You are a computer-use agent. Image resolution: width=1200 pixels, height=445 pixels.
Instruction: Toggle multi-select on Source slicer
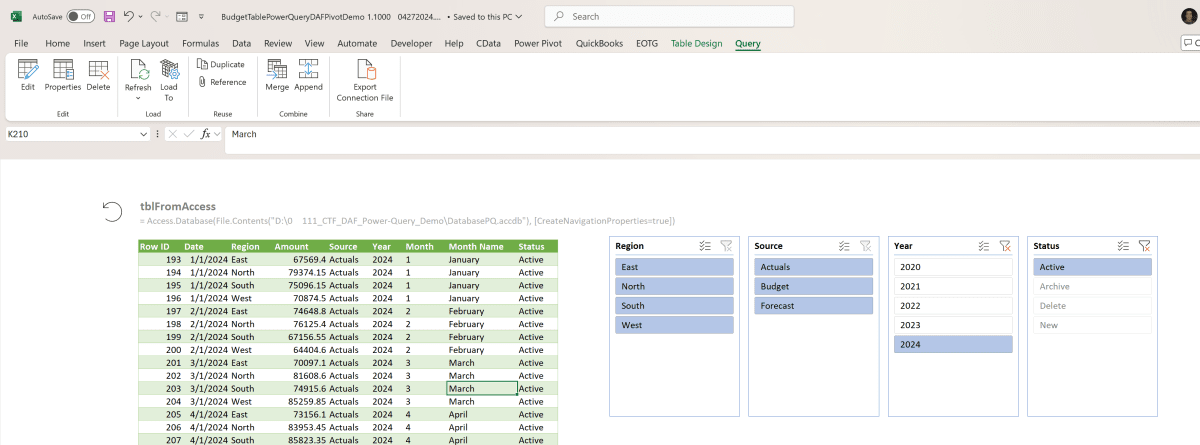844,246
